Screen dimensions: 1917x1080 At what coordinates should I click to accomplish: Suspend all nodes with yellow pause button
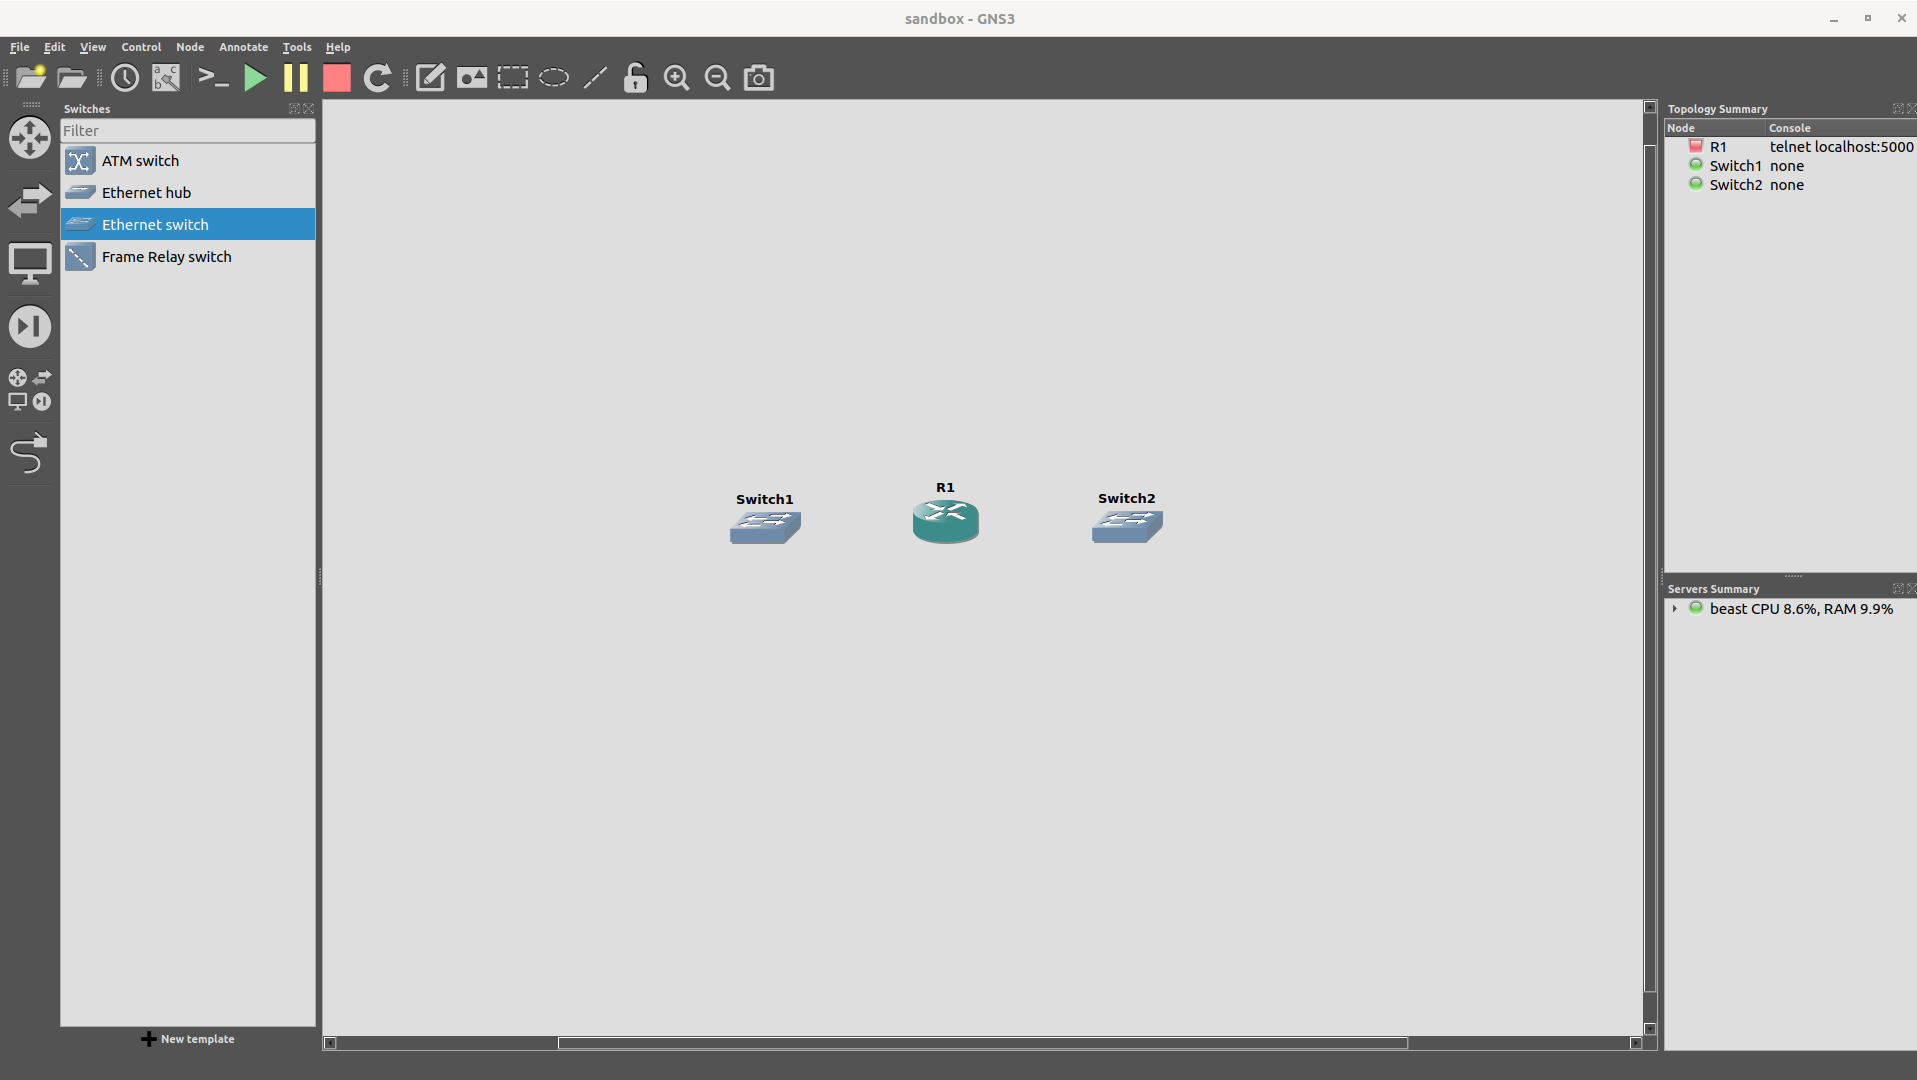[296, 78]
